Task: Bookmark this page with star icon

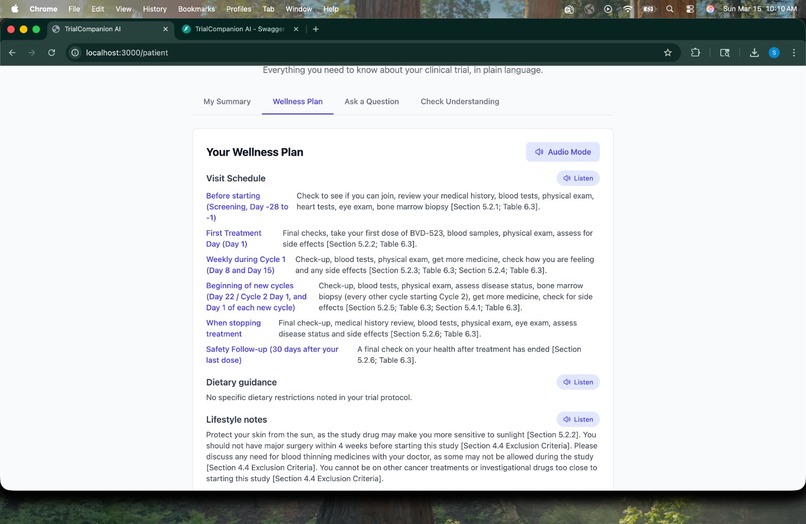Action: (668, 52)
